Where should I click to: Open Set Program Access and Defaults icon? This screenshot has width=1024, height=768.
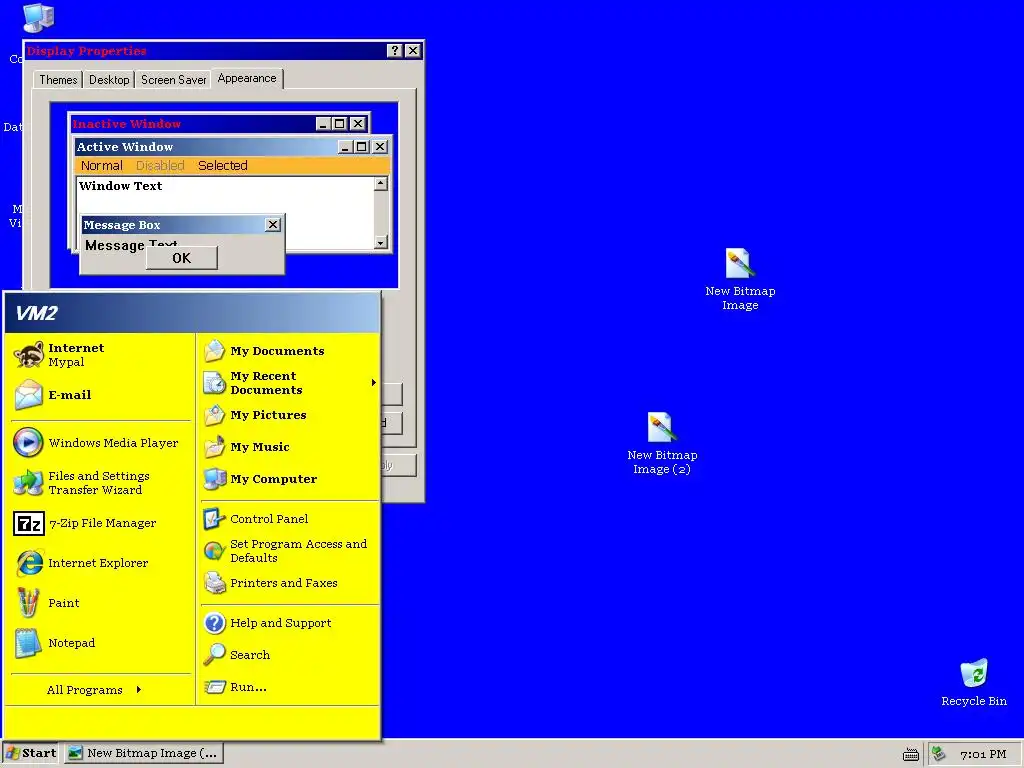tap(214, 551)
